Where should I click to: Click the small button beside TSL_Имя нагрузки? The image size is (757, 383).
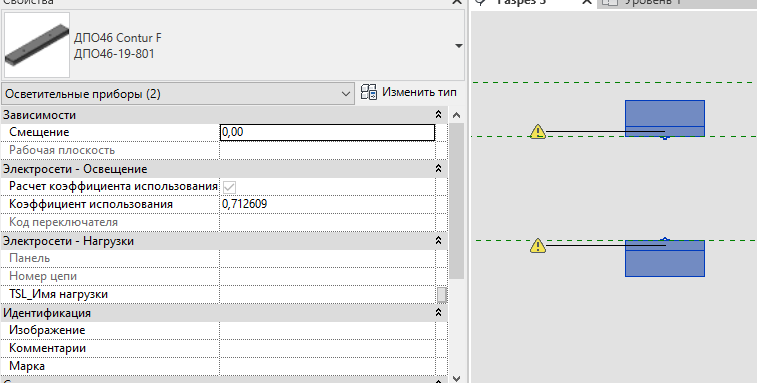pos(442,294)
